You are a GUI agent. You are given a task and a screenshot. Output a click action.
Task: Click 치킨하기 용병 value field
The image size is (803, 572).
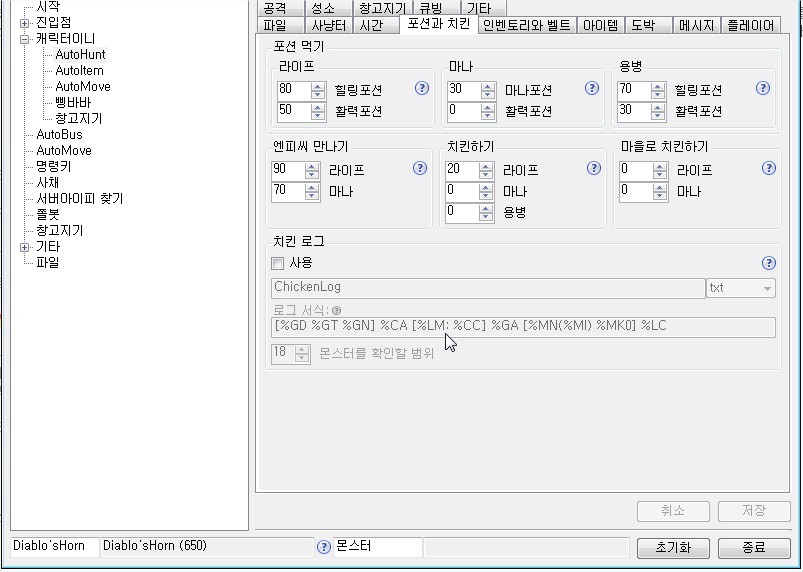(x=462, y=212)
